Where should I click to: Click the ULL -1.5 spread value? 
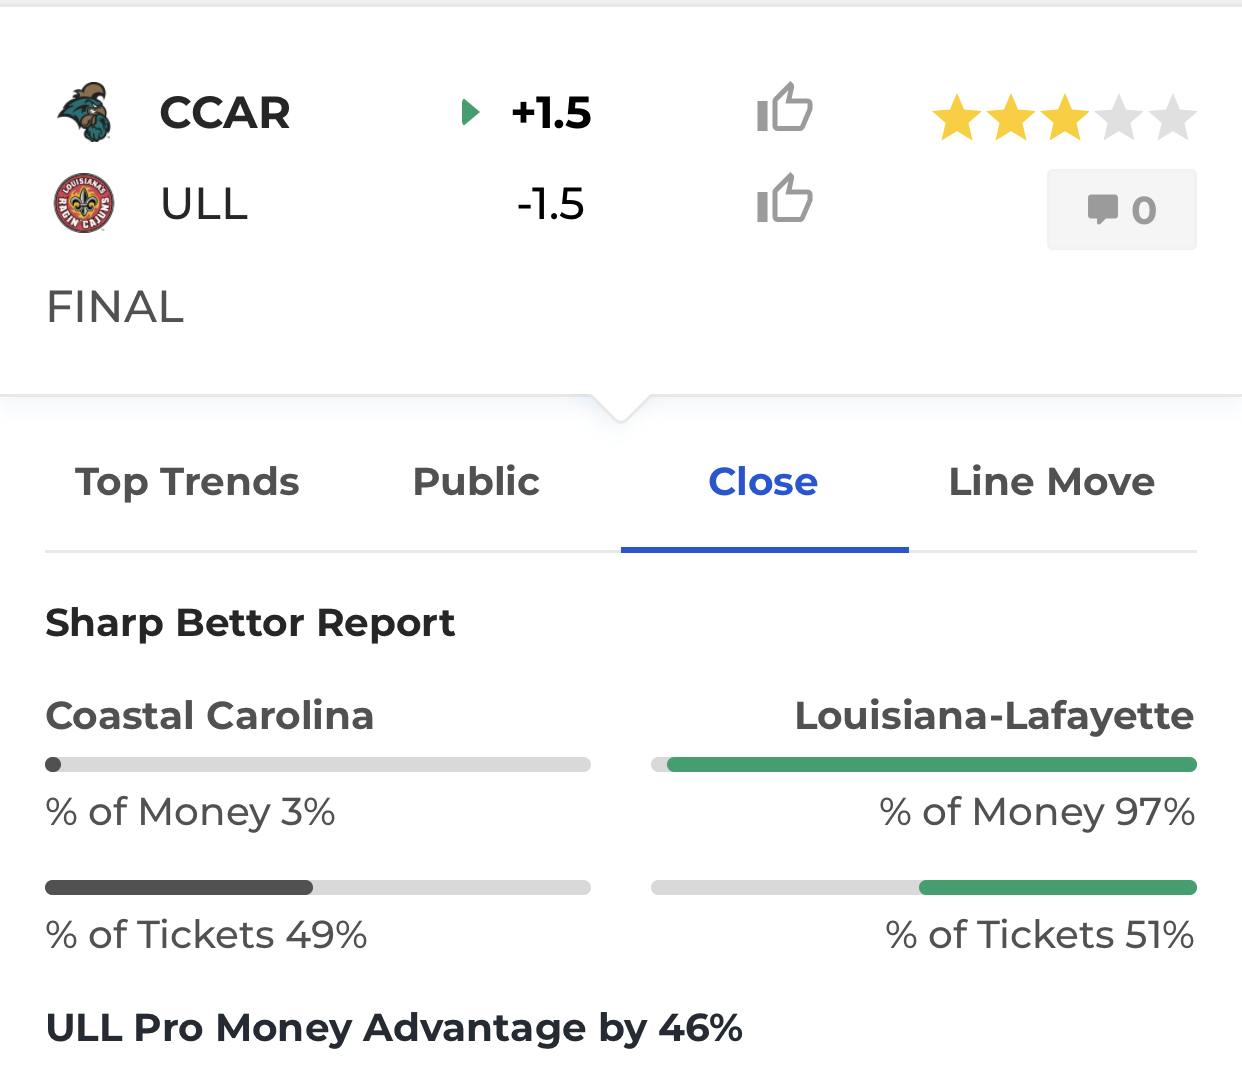551,204
